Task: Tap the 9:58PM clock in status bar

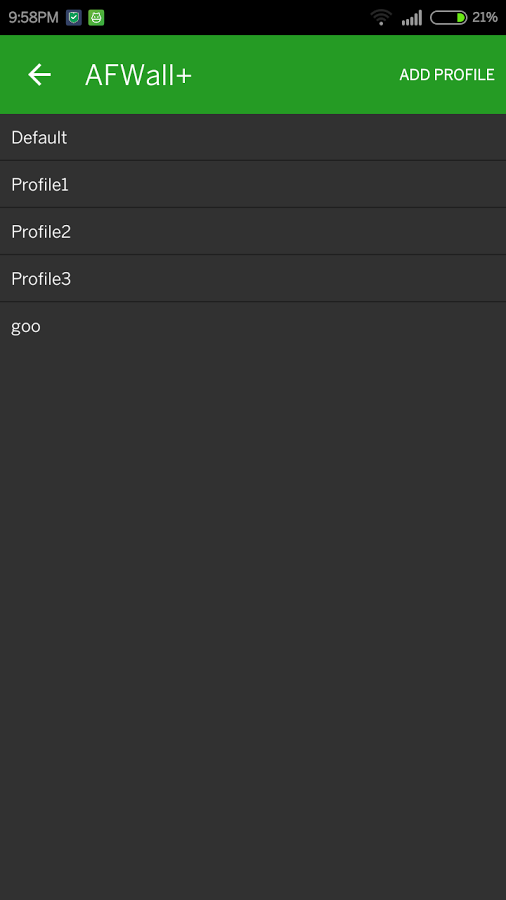Action: pyautogui.click(x=33, y=17)
